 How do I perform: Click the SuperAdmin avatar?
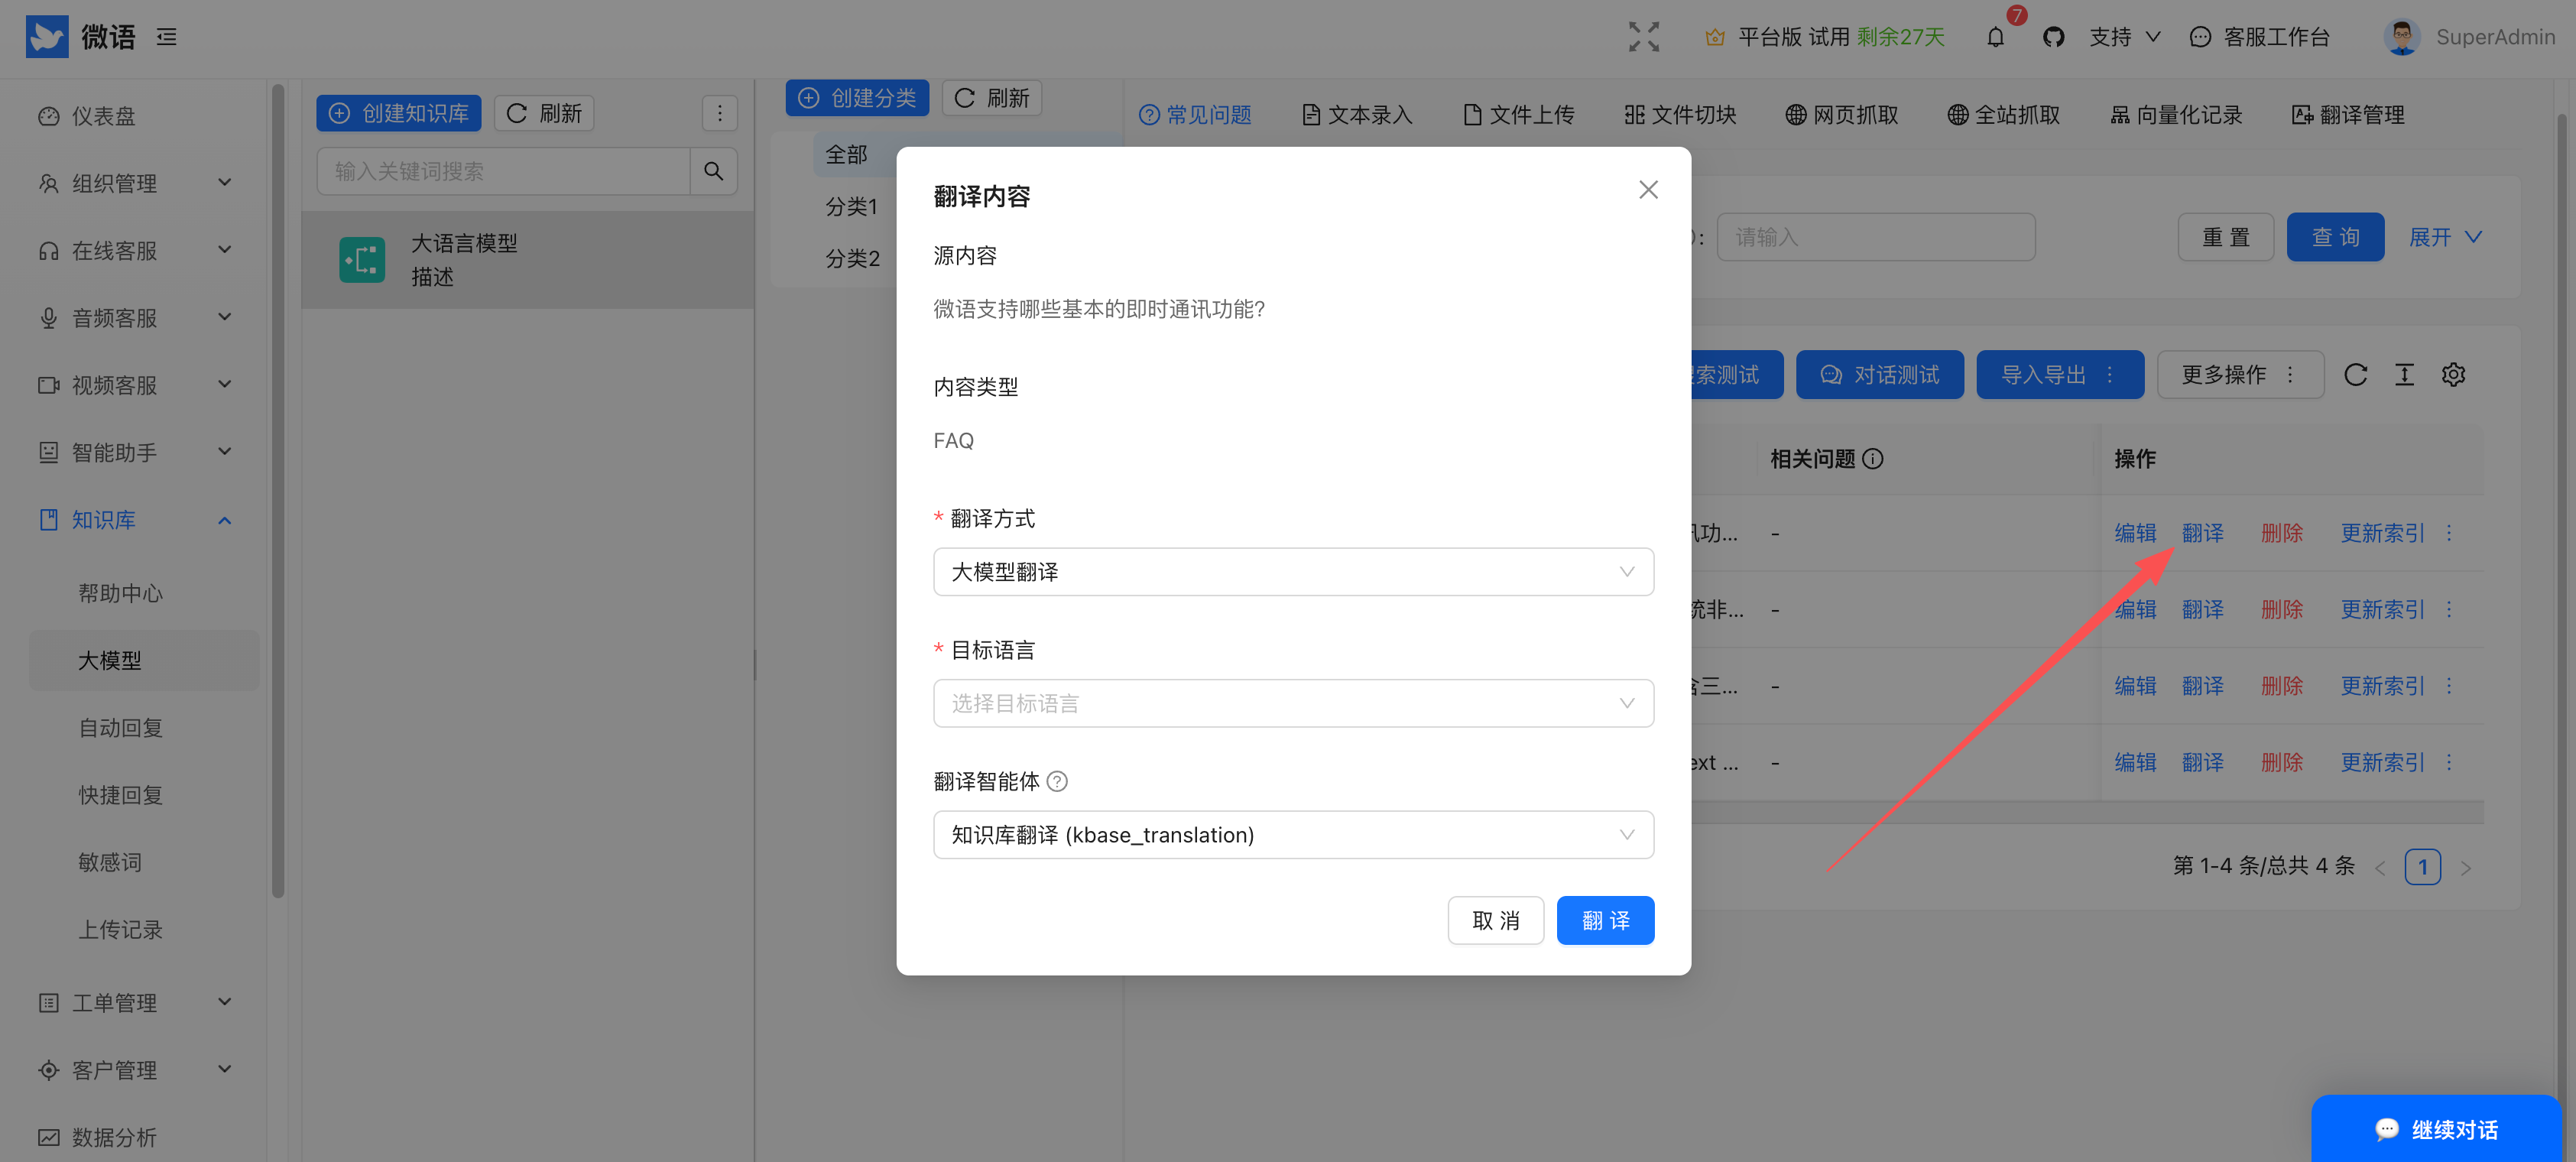click(x=2402, y=37)
